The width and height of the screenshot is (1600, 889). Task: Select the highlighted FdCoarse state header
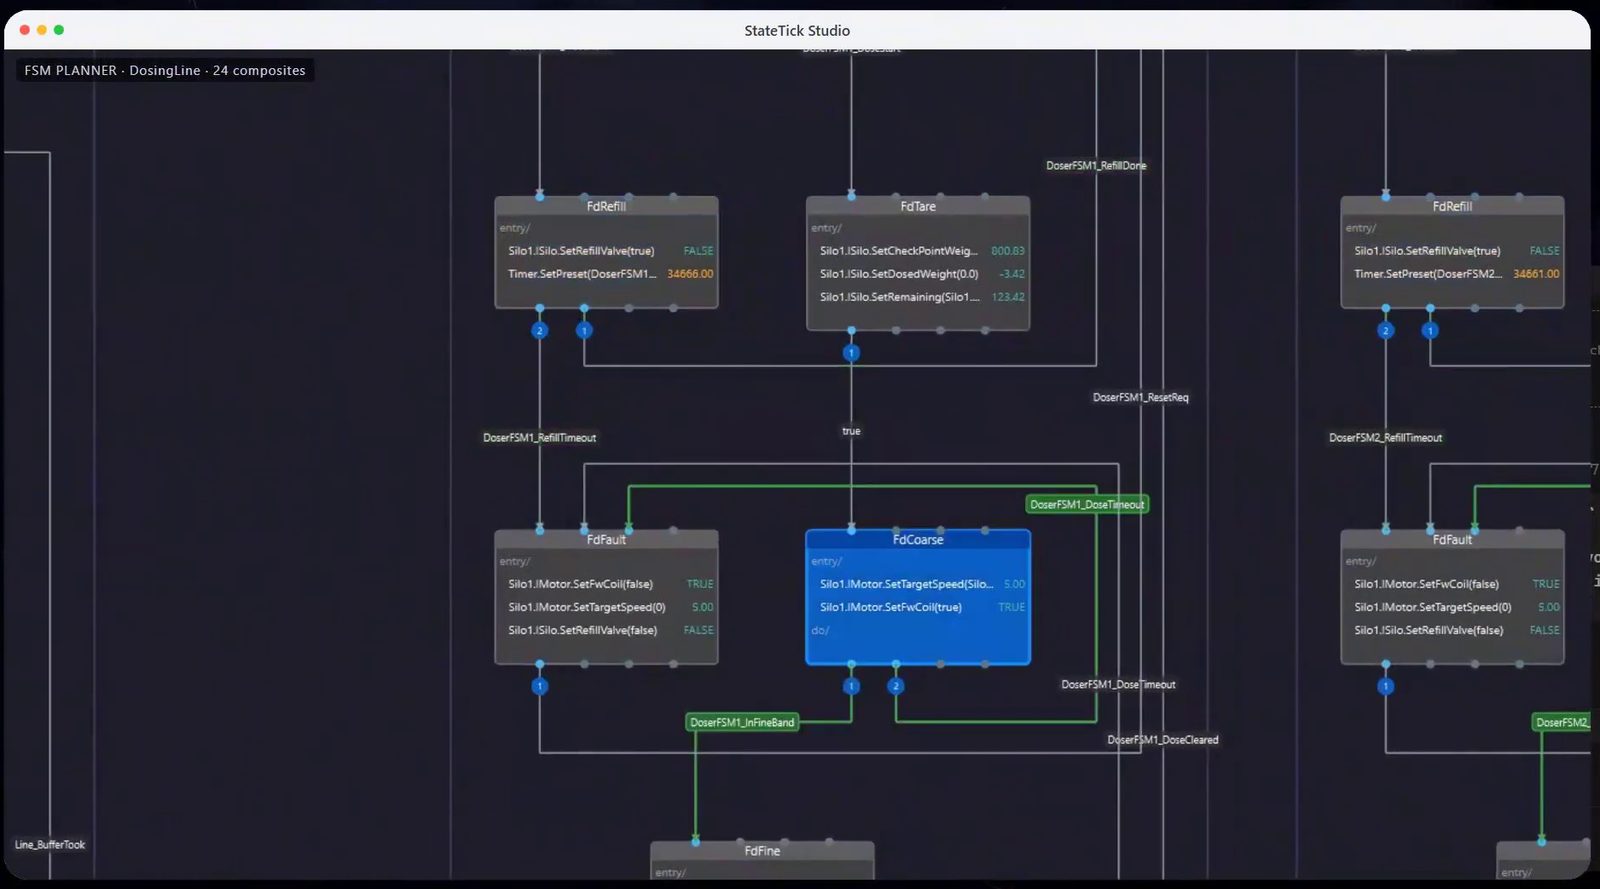click(918, 540)
